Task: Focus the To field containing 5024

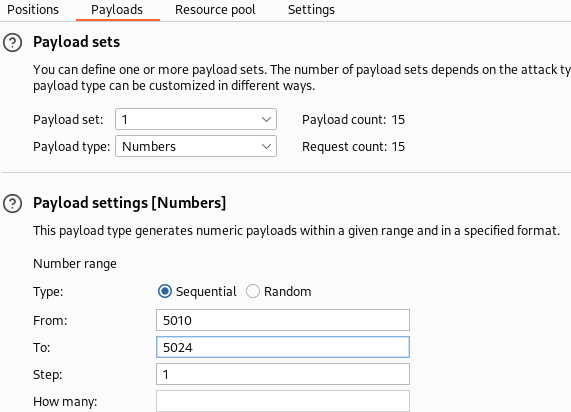Action: [x=283, y=347]
